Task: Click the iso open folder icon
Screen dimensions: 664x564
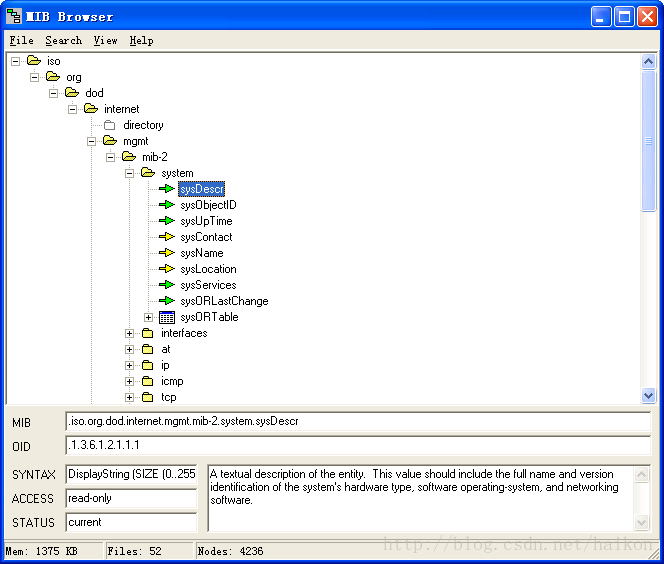Action: click(x=34, y=61)
